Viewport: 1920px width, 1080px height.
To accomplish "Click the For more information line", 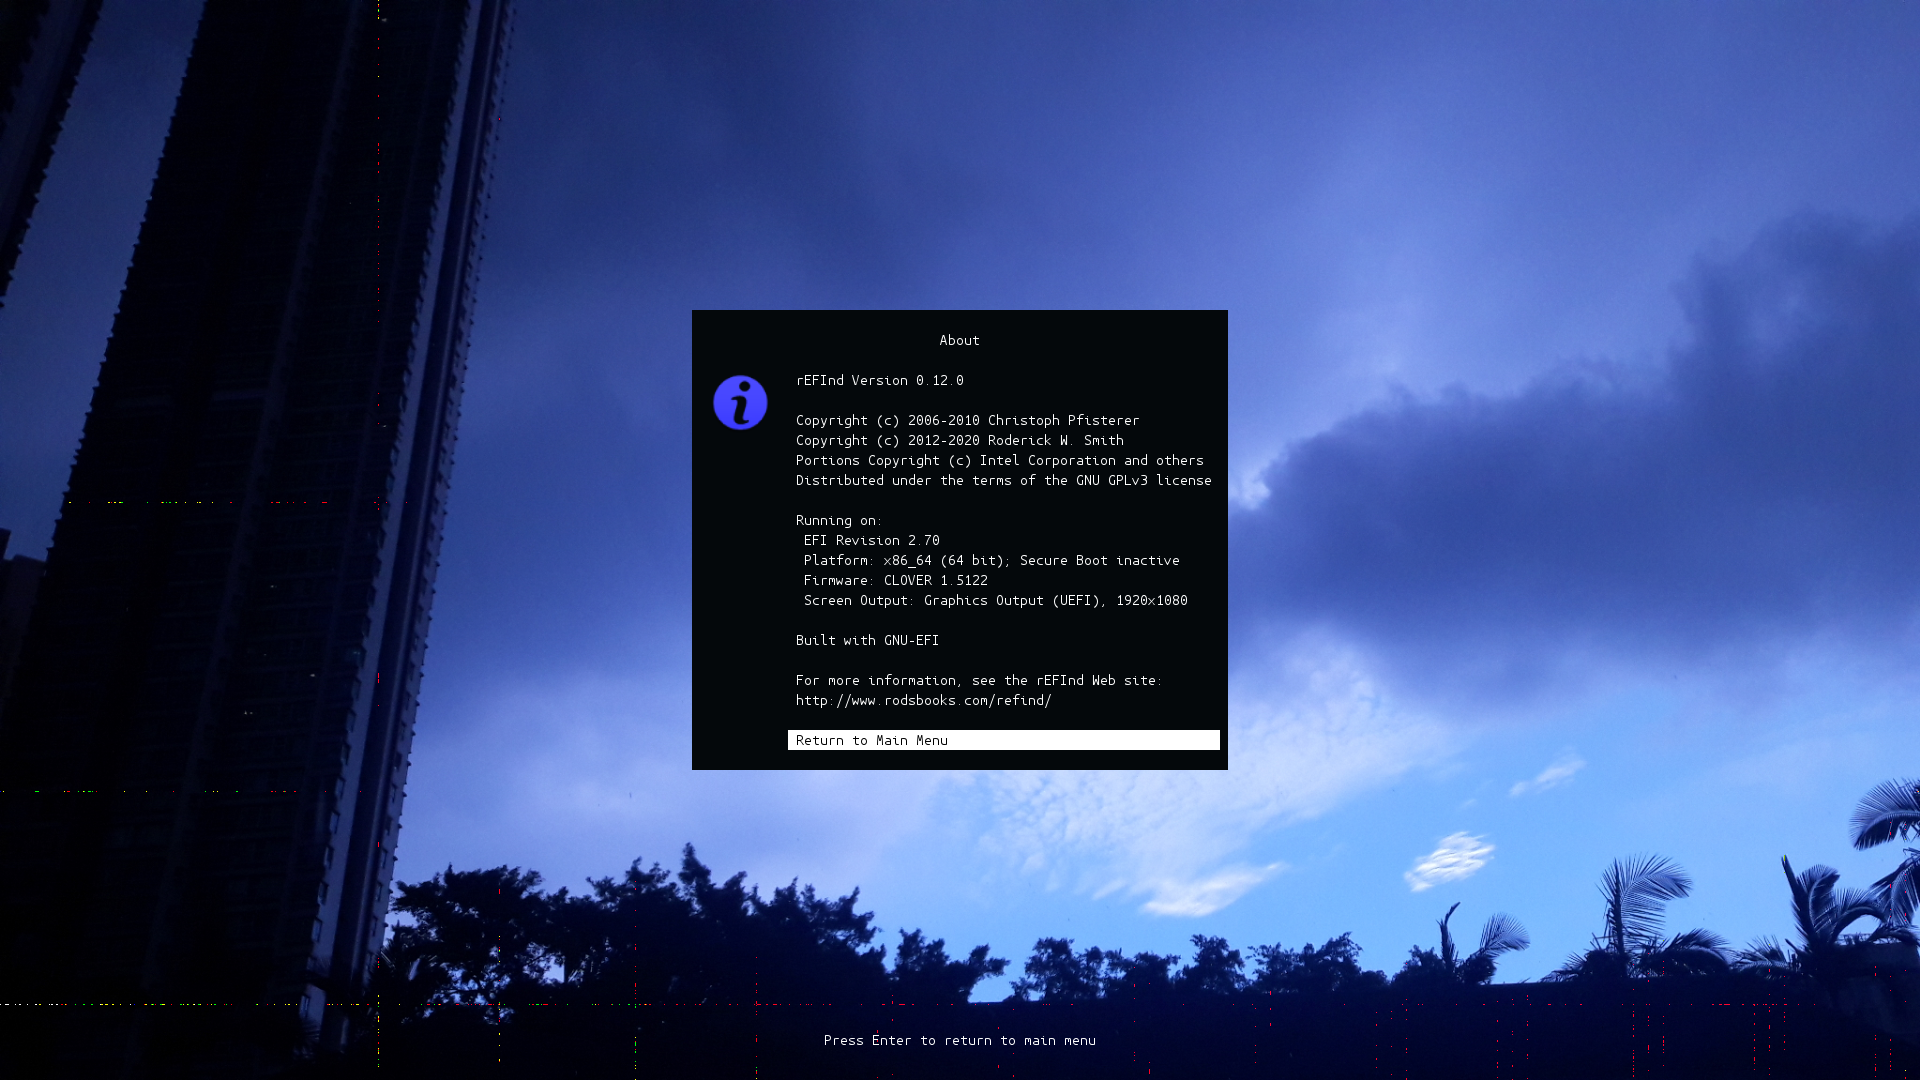I will (979, 680).
